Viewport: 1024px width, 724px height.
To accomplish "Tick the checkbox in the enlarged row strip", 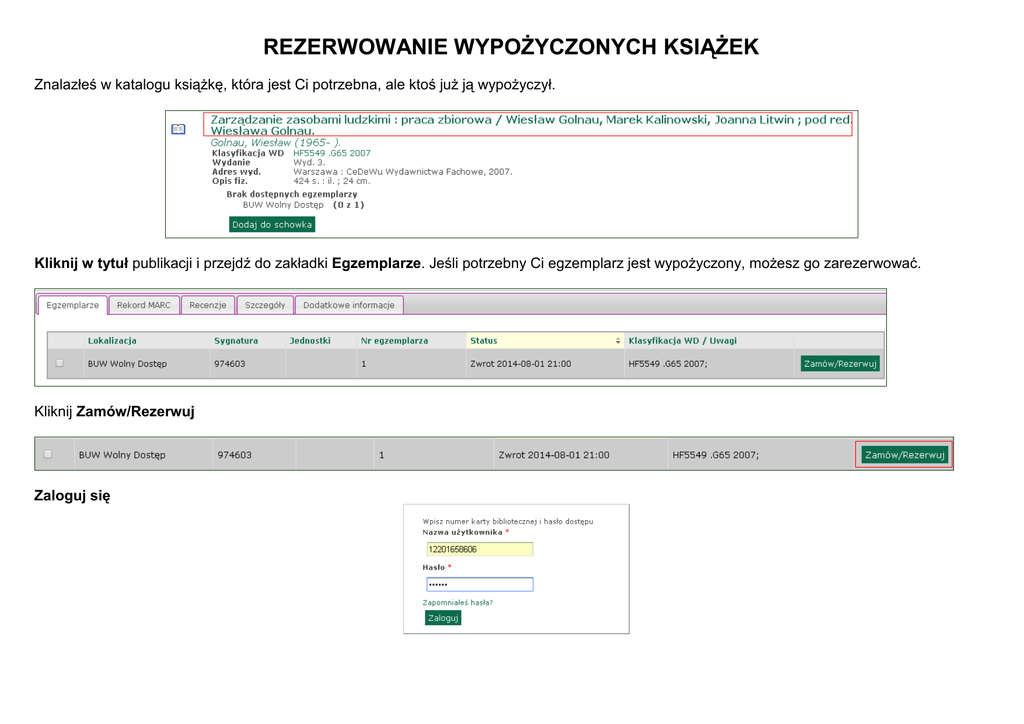I will [x=48, y=454].
